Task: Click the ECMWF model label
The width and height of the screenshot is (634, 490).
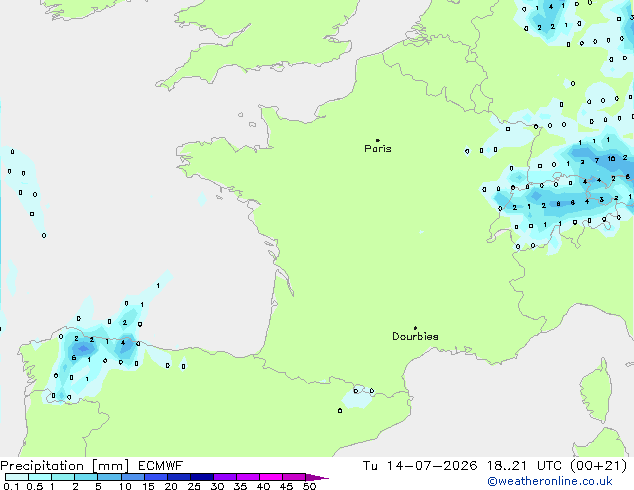Action: (161, 466)
